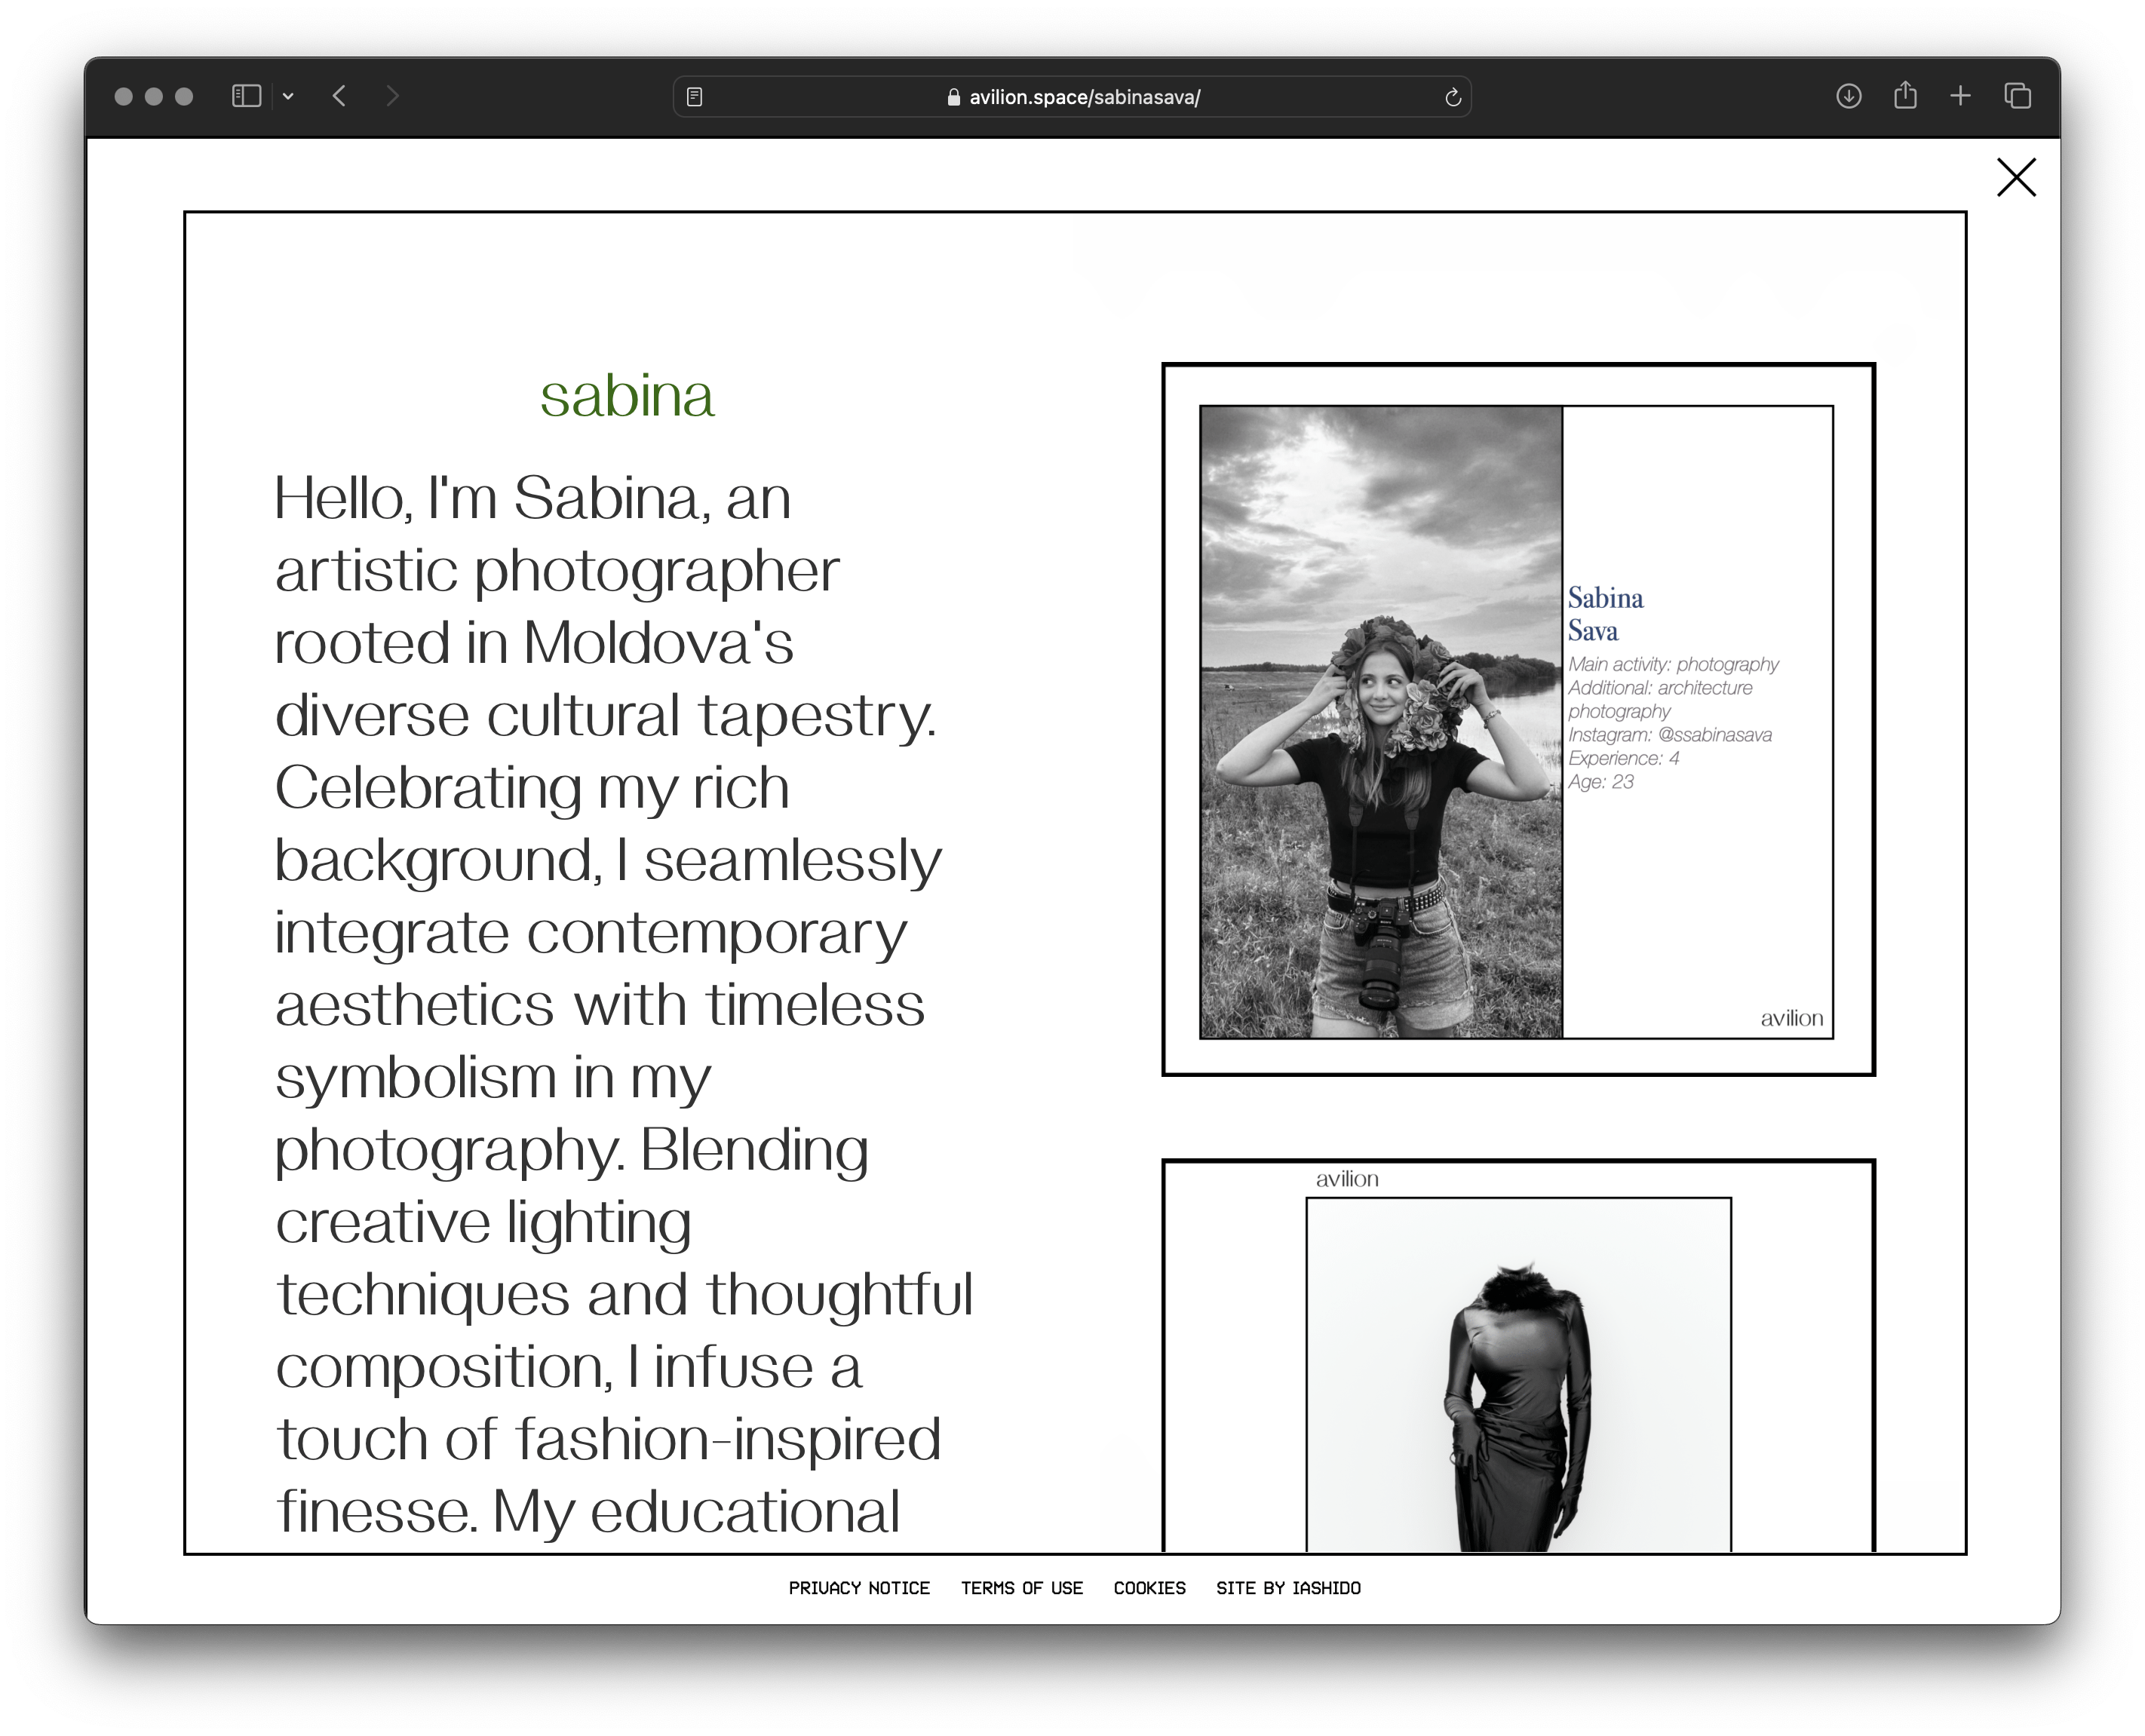Show the tab overview
The image size is (2145, 1736).
(2017, 96)
